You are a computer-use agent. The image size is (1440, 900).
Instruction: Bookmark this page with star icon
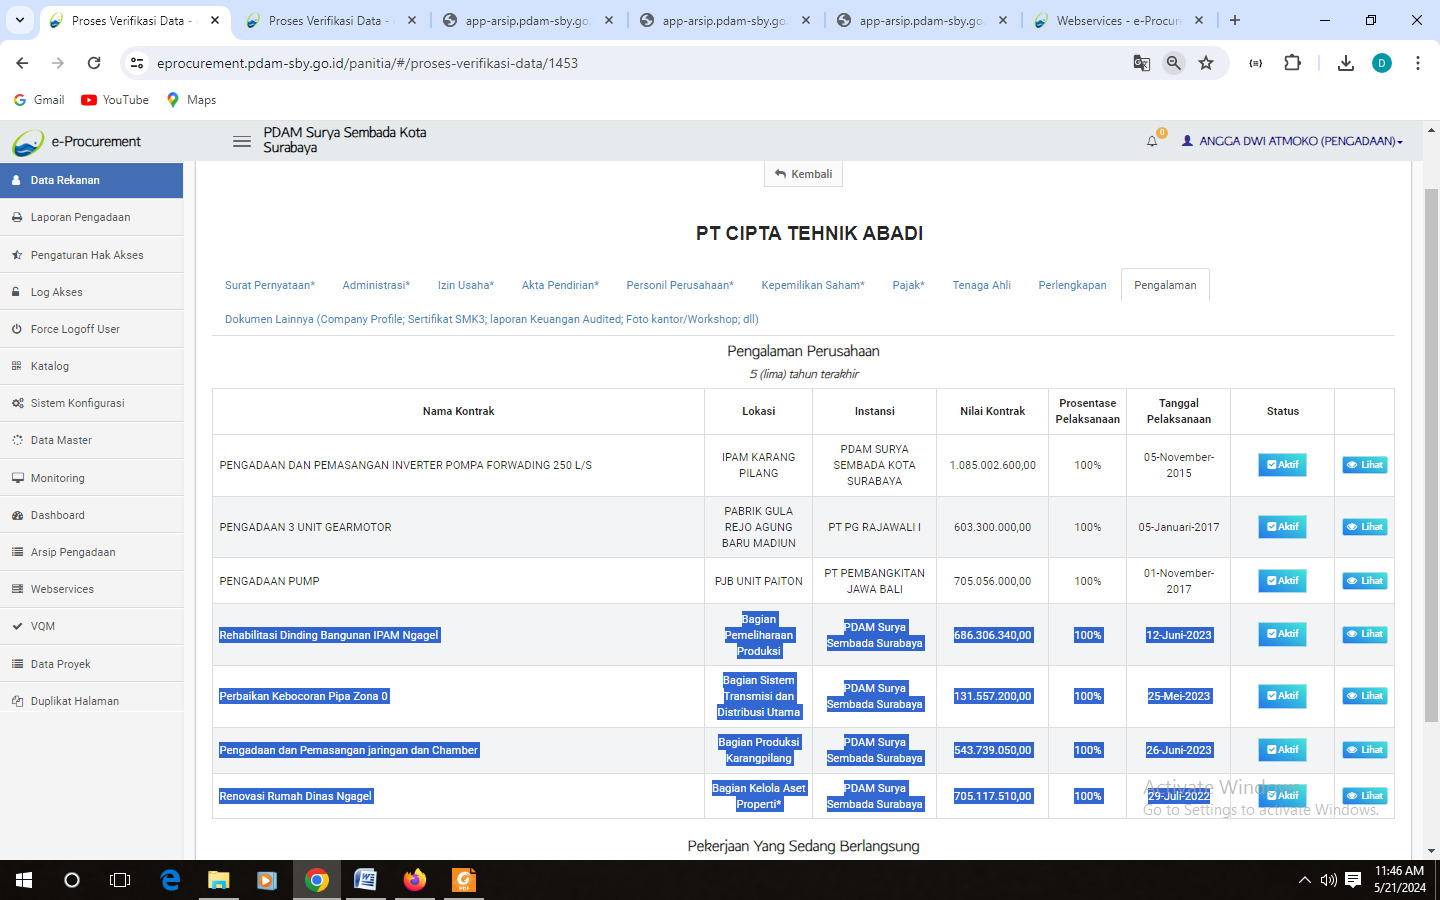[x=1206, y=63]
